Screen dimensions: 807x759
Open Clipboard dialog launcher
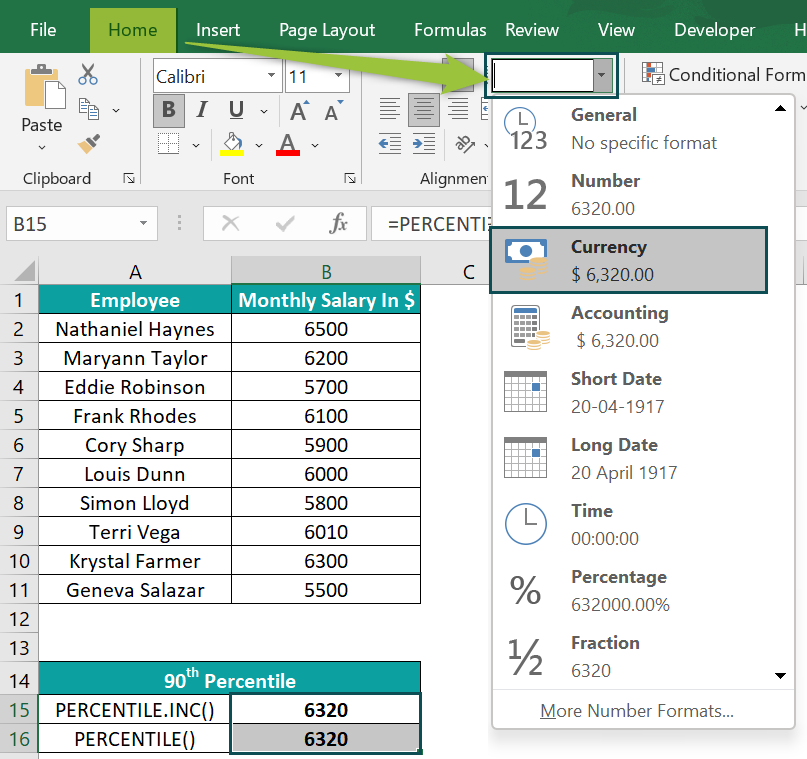coord(129,178)
